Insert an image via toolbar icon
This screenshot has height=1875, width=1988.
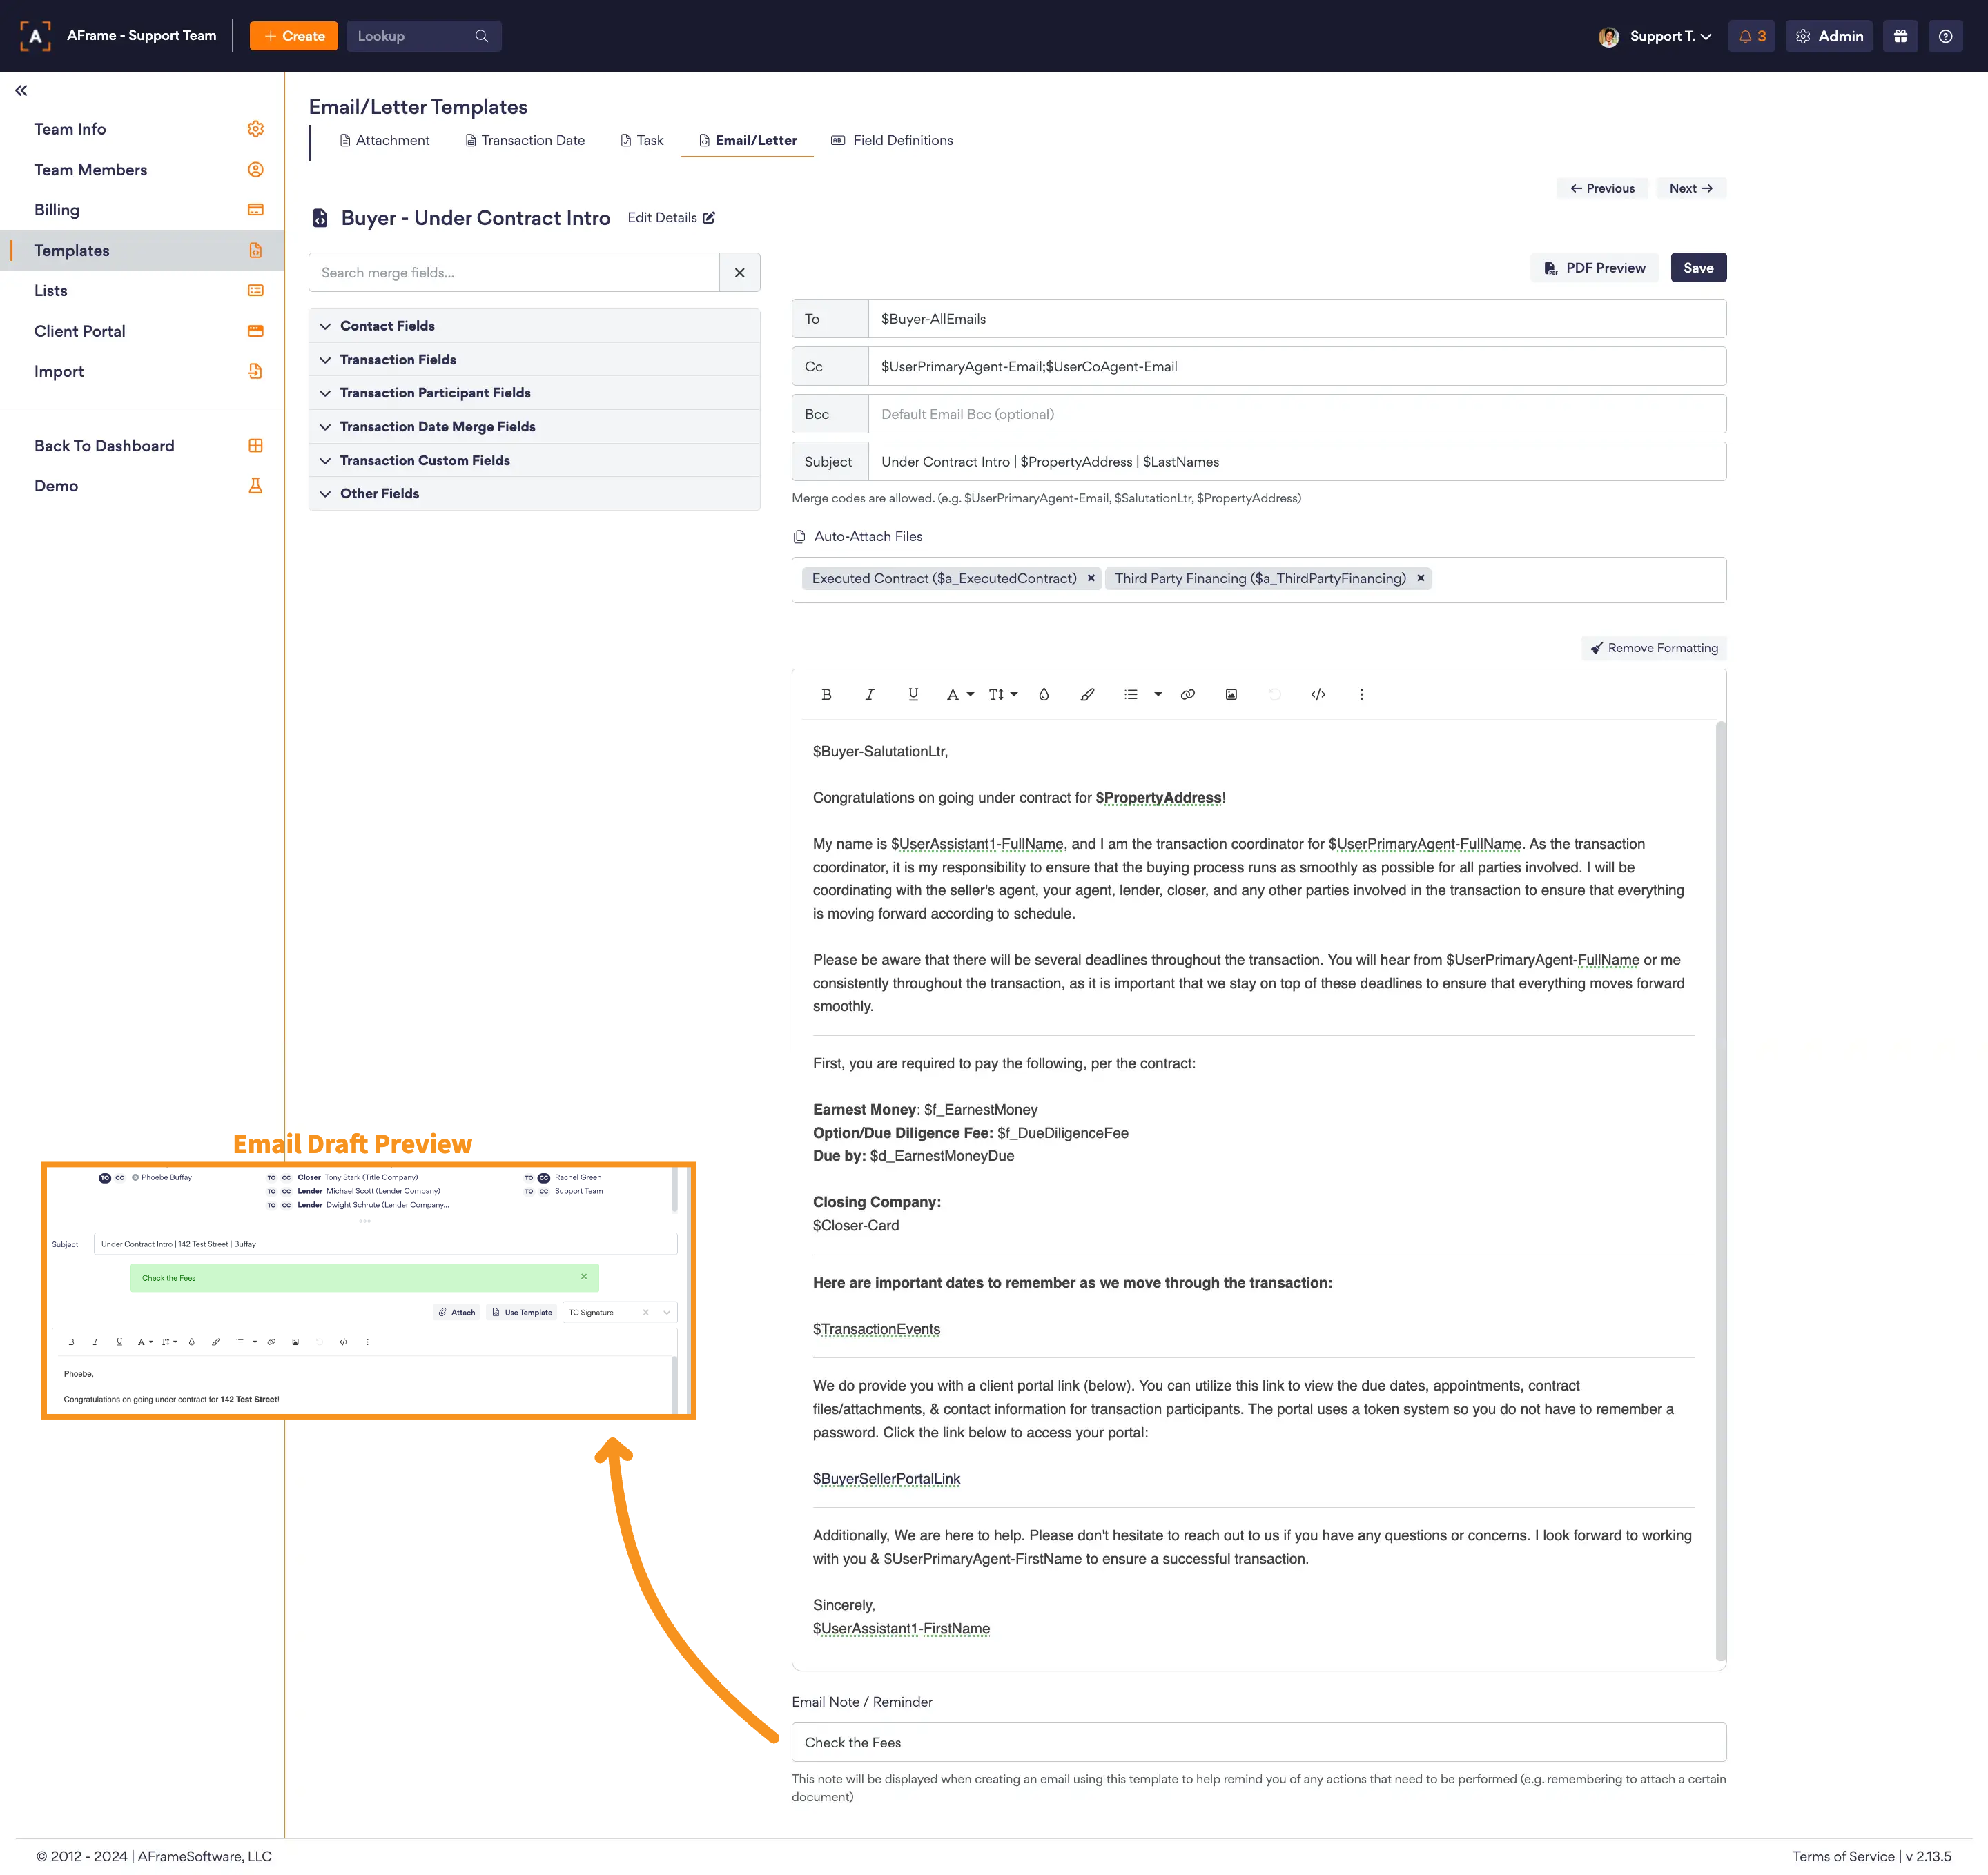[1230, 694]
